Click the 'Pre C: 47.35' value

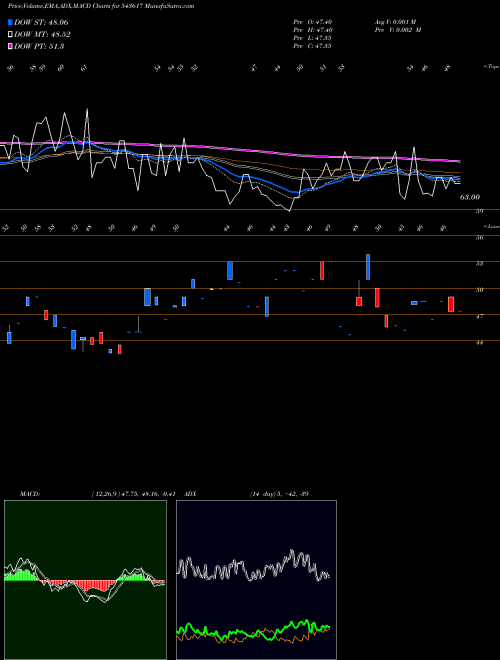point(312,45)
